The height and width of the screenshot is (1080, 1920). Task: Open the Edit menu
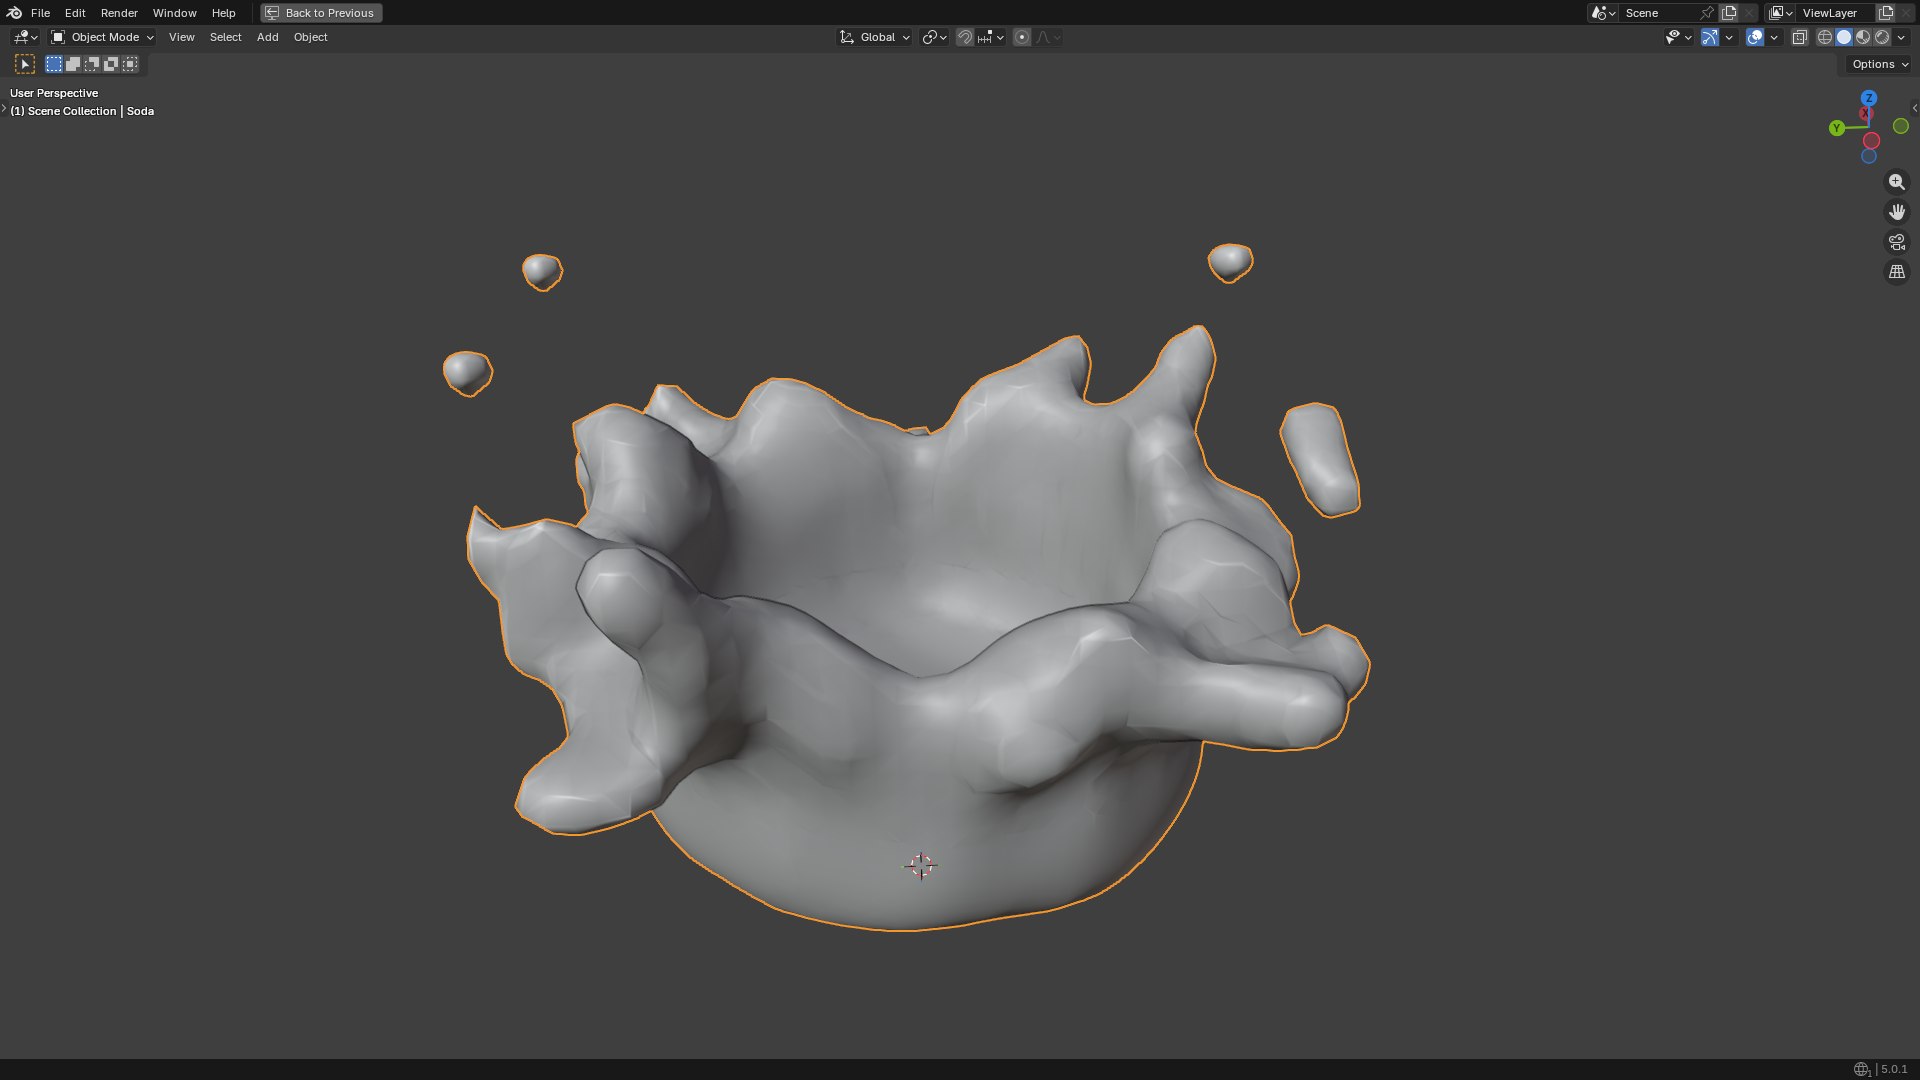[75, 13]
